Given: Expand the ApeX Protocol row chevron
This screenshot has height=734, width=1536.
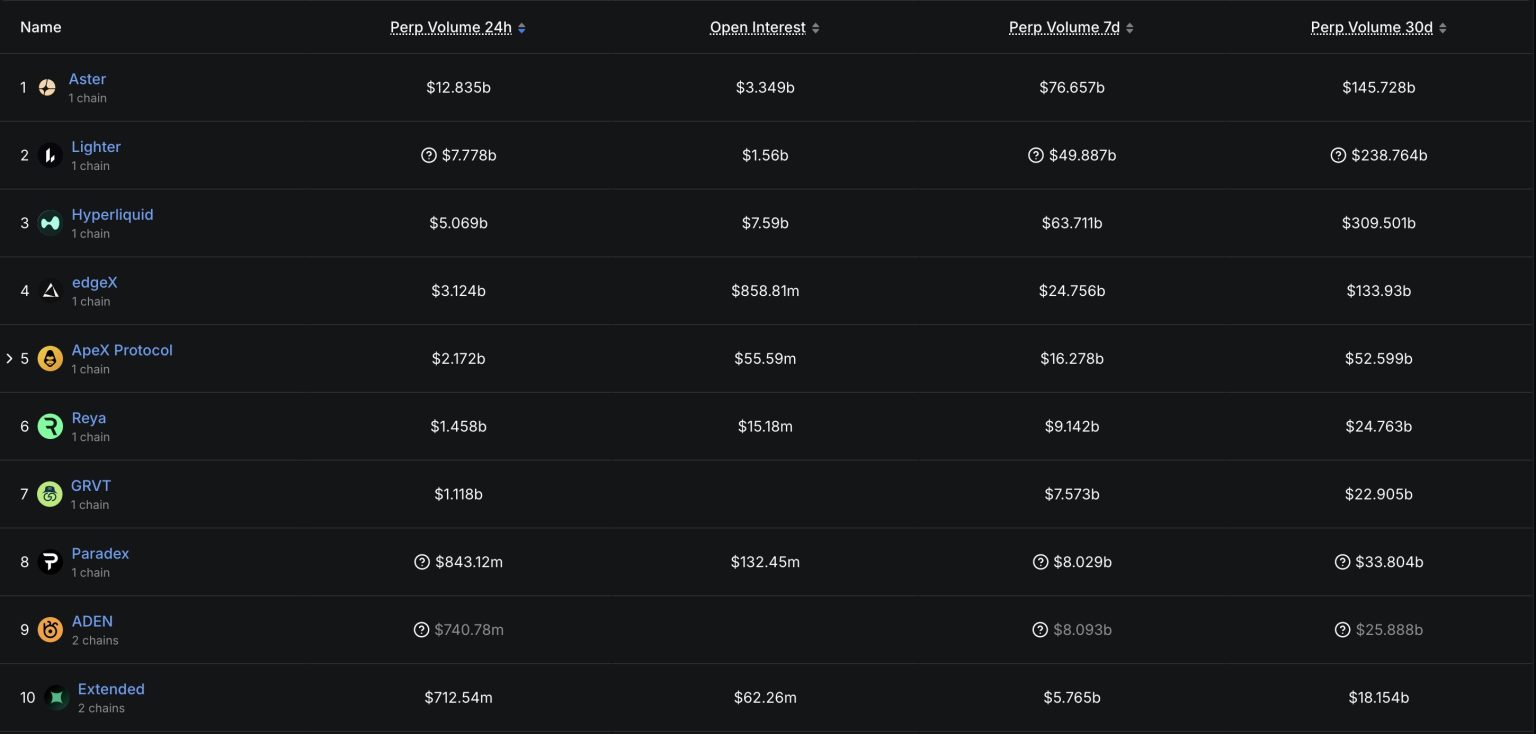Looking at the screenshot, I should [x=10, y=358].
